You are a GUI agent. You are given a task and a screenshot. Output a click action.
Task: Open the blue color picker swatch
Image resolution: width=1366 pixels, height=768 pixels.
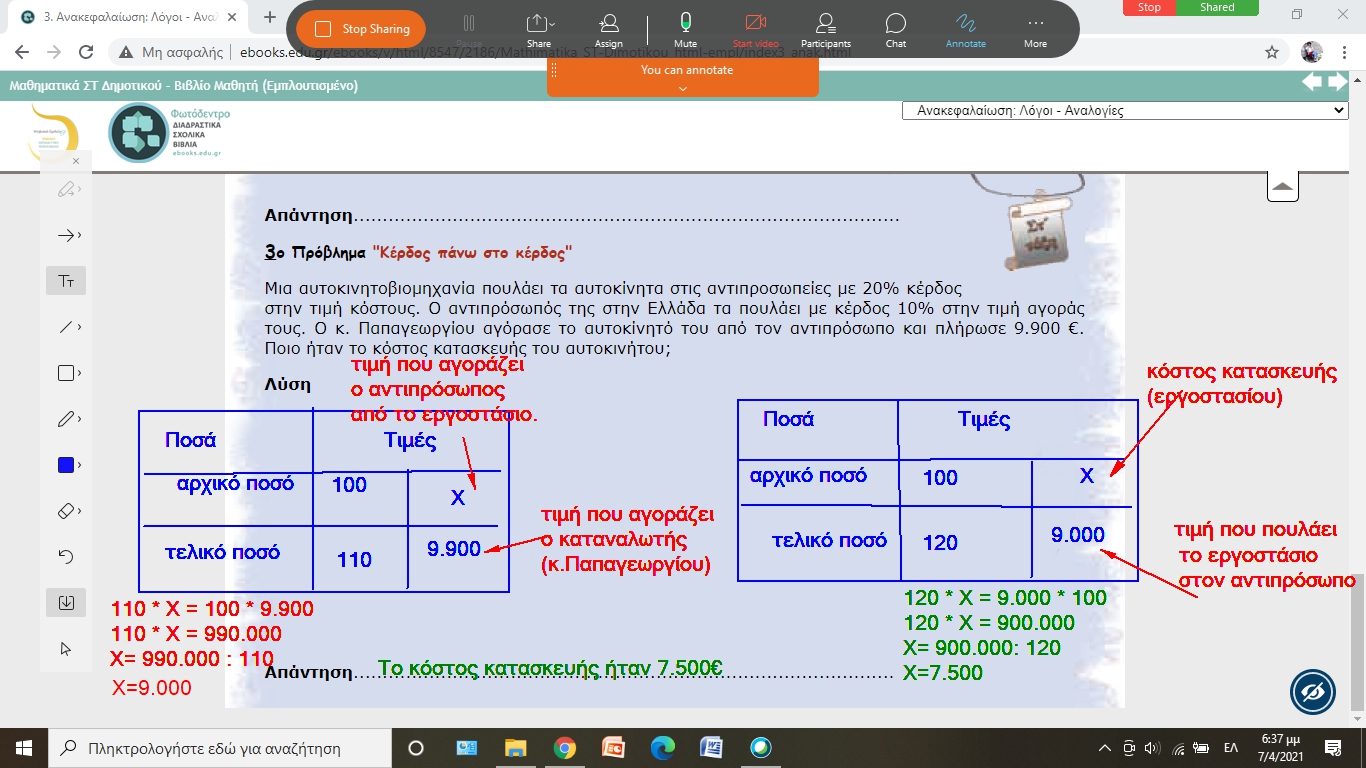(x=65, y=465)
